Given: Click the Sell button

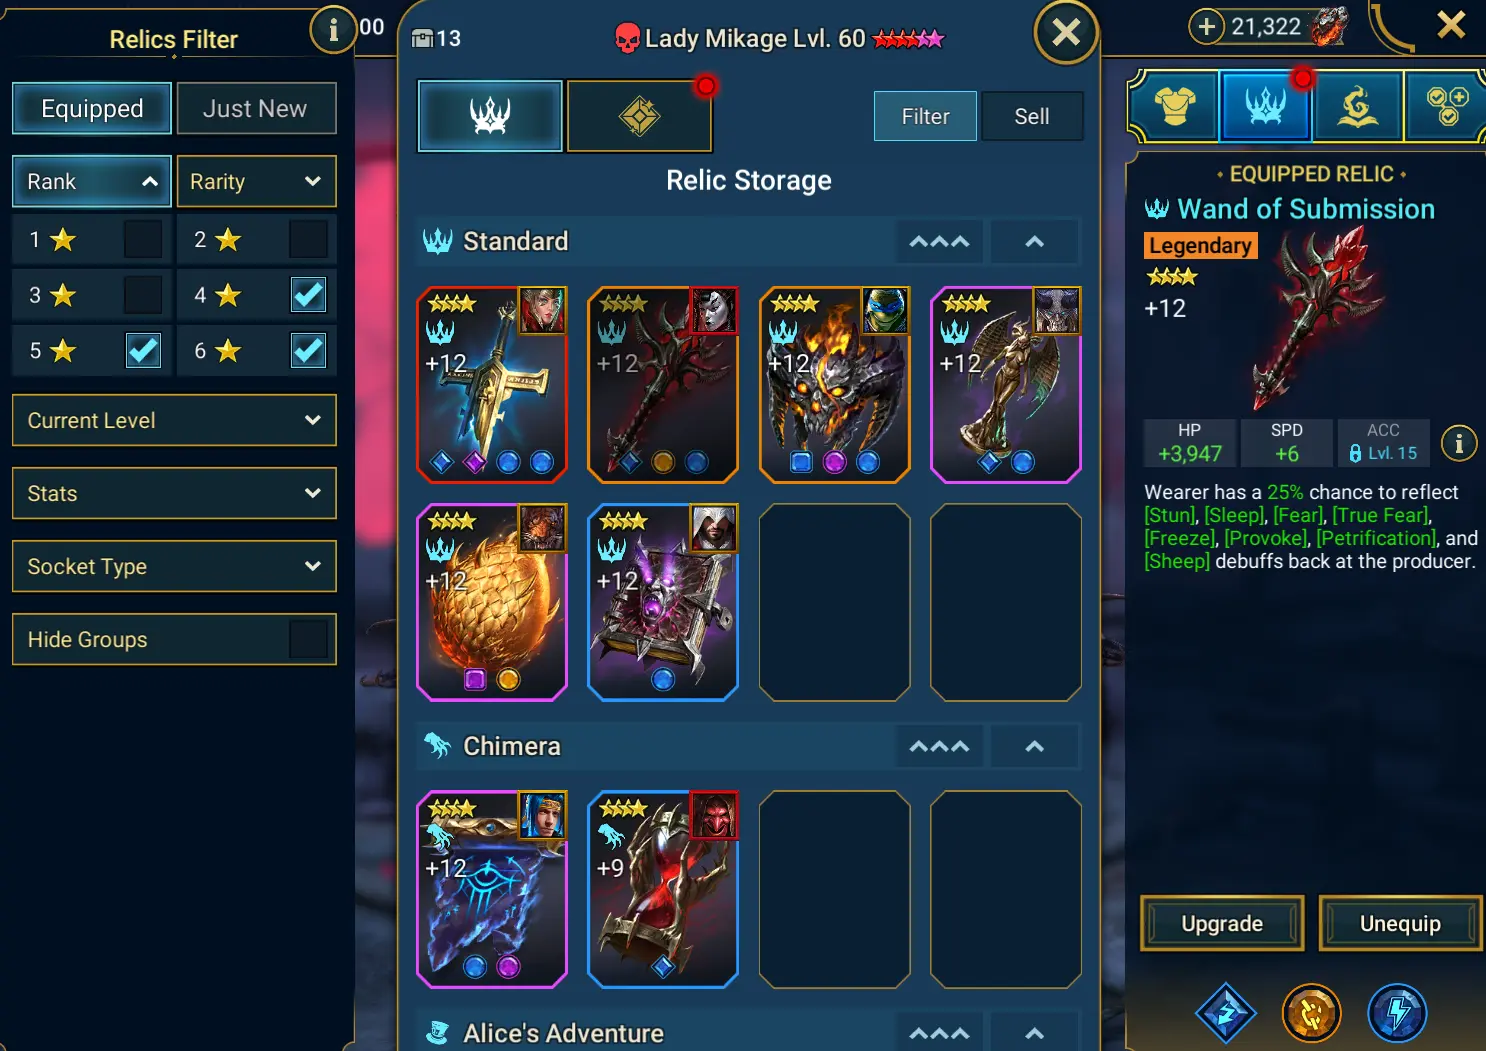Looking at the screenshot, I should (x=1032, y=116).
